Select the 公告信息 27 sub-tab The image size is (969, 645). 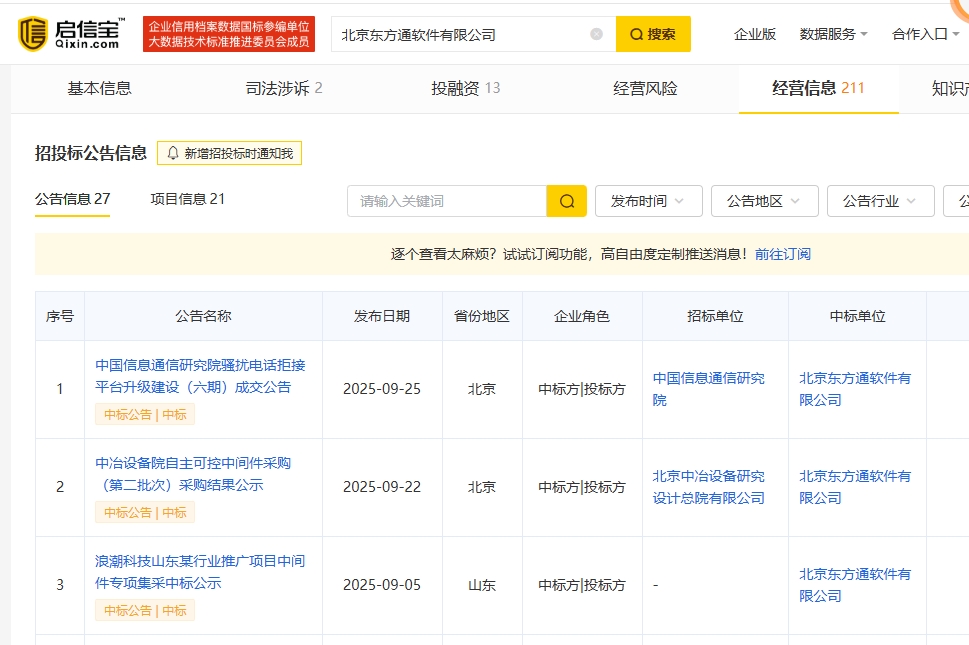coord(72,199)
